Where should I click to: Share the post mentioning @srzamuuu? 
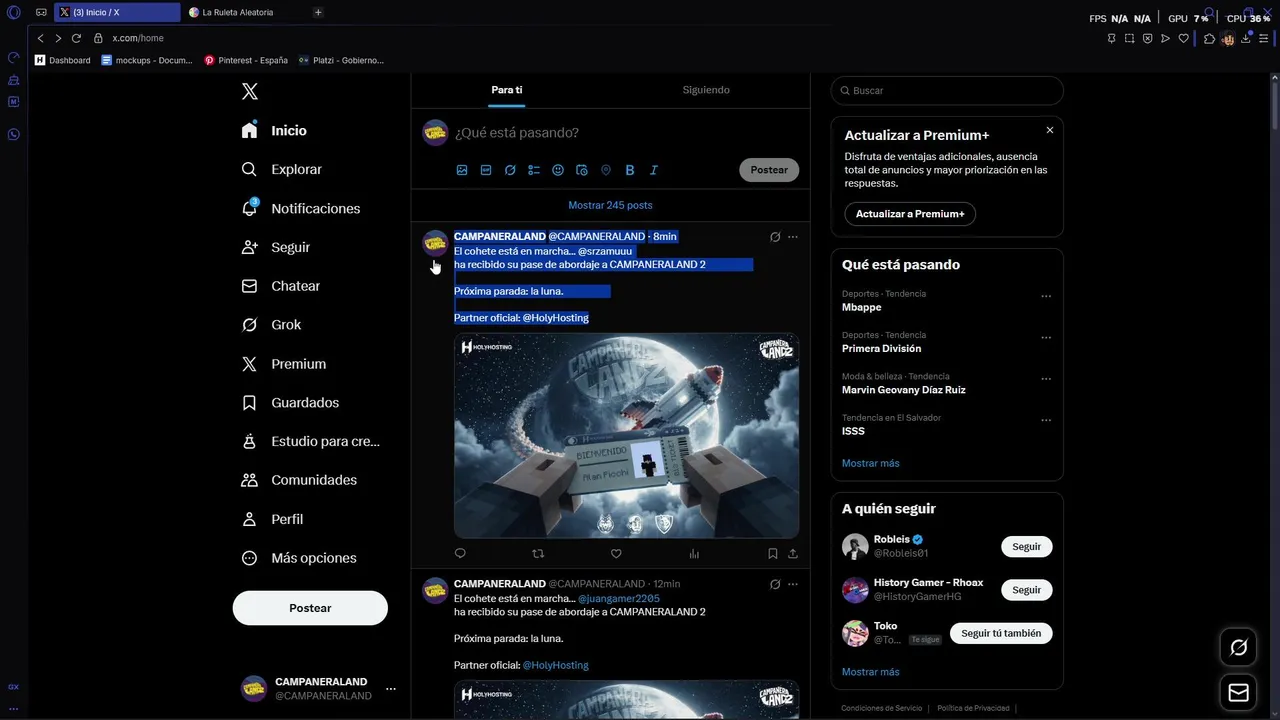click(793, 553)
